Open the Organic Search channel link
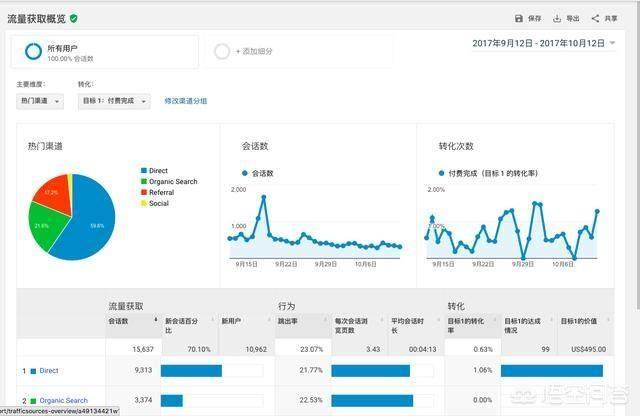This screenshot has height=416, width=640. point(64,400)
